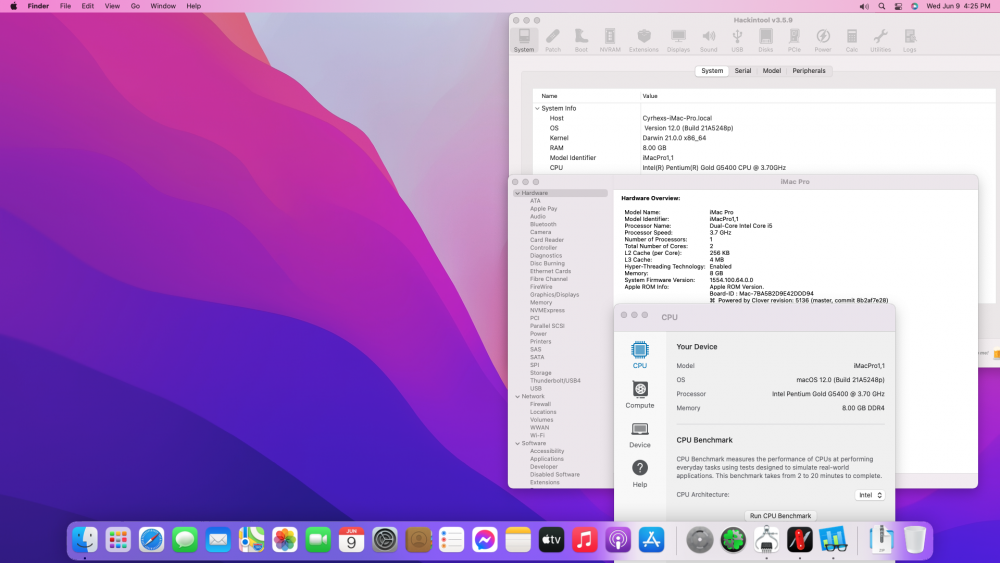Screen dimensions: 1000x563
Task: Select the USB toolbar icon in Hackintool
Action: click(737, 40)
